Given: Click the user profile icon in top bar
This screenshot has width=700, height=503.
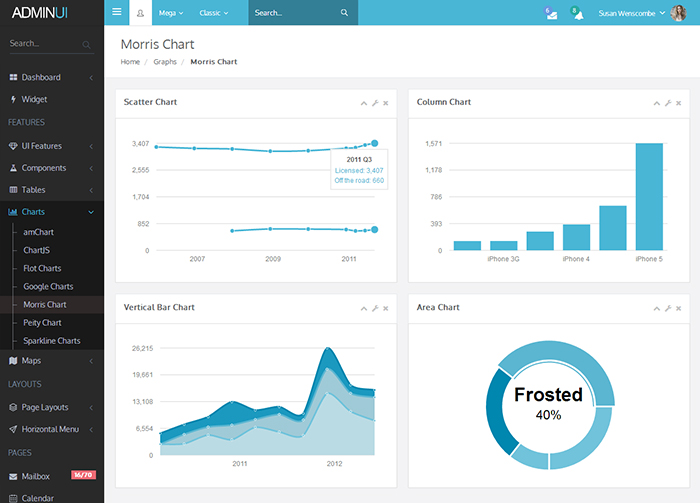Looking at the screenshot, I should tap(140, 13).
